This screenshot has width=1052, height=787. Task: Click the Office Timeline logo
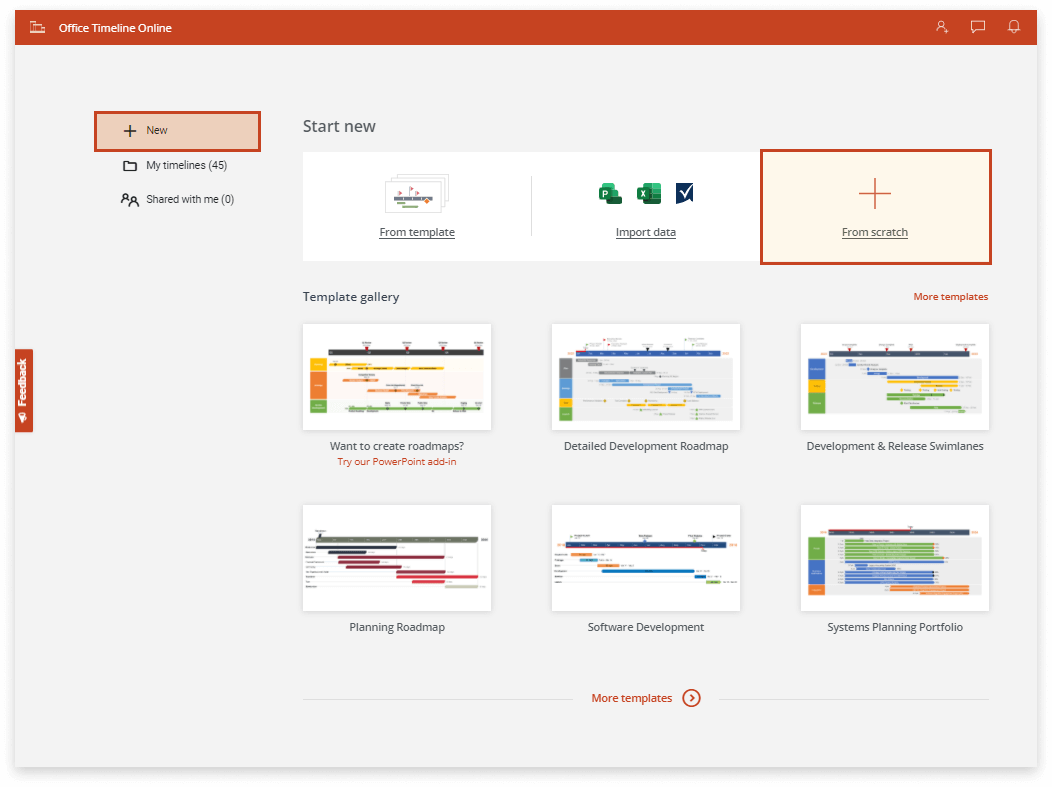tap(36, 27)
